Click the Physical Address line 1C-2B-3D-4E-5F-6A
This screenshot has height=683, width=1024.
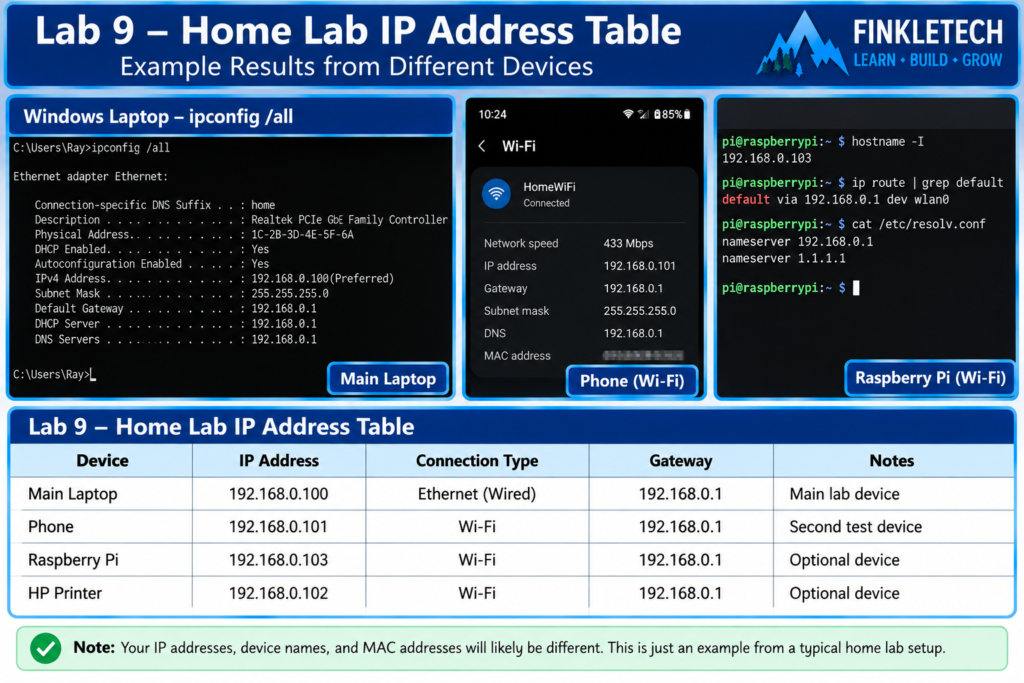click(194, 234)
